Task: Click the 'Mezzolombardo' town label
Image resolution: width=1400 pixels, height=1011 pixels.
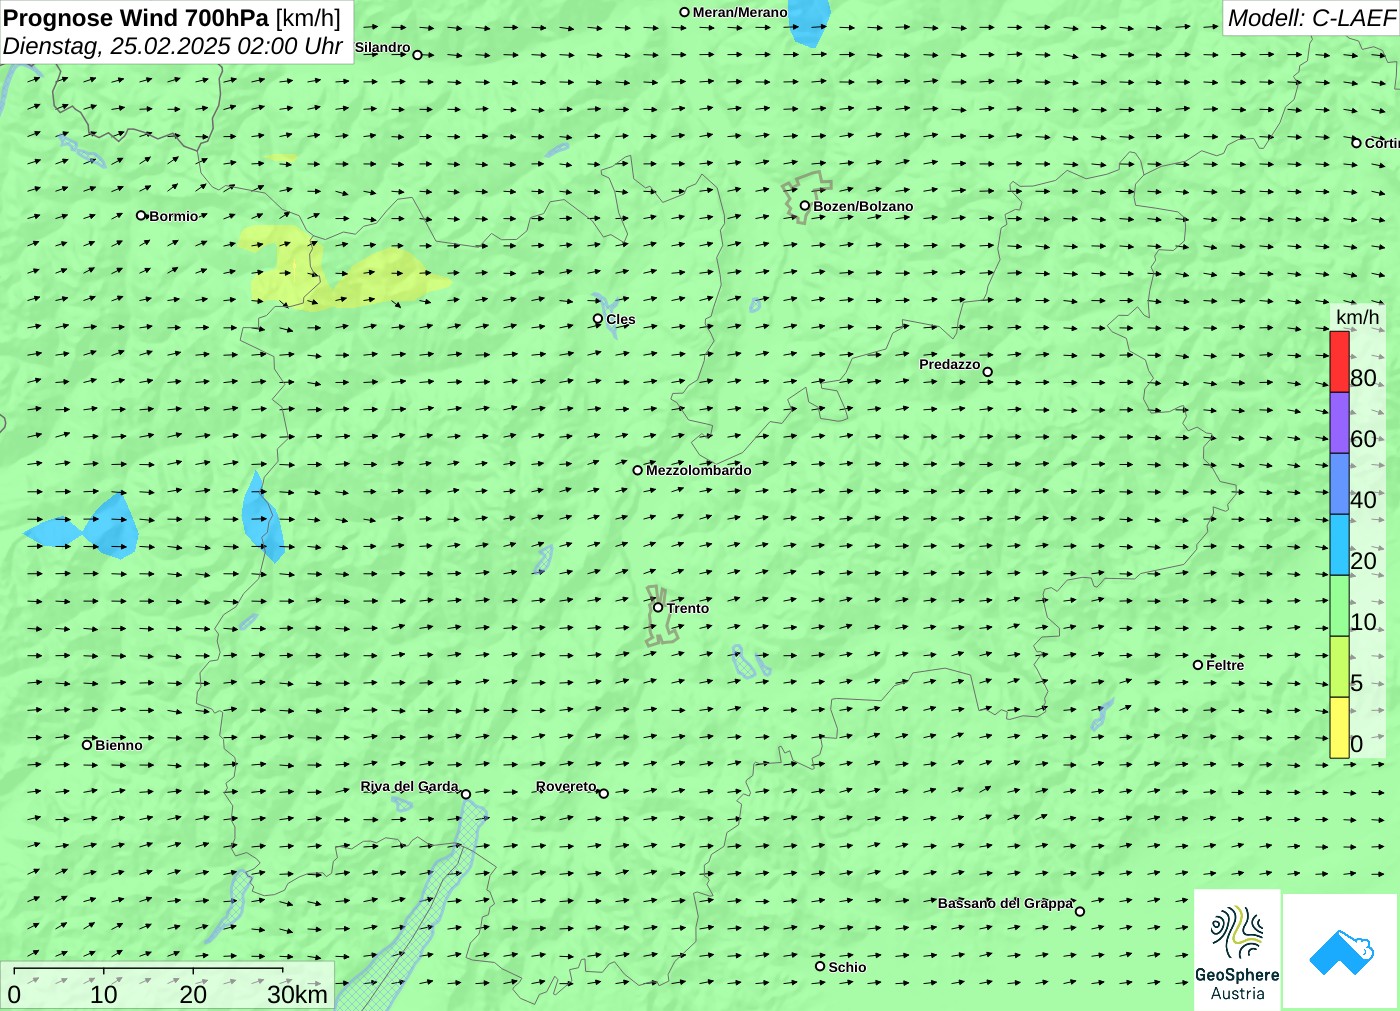Action: pos(698,470)
